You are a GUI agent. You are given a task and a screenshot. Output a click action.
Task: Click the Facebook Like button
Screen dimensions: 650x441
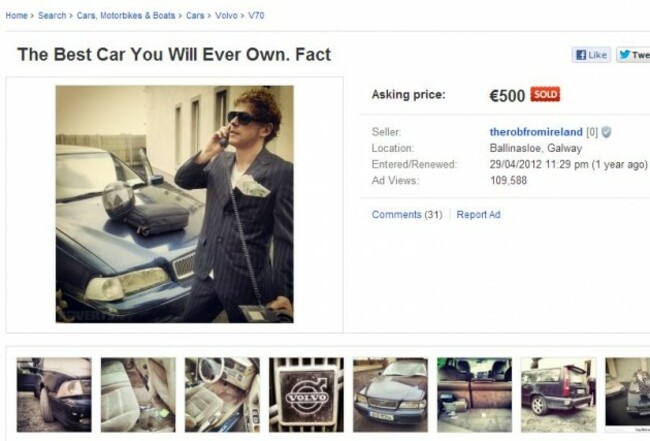tap(591, 55)
